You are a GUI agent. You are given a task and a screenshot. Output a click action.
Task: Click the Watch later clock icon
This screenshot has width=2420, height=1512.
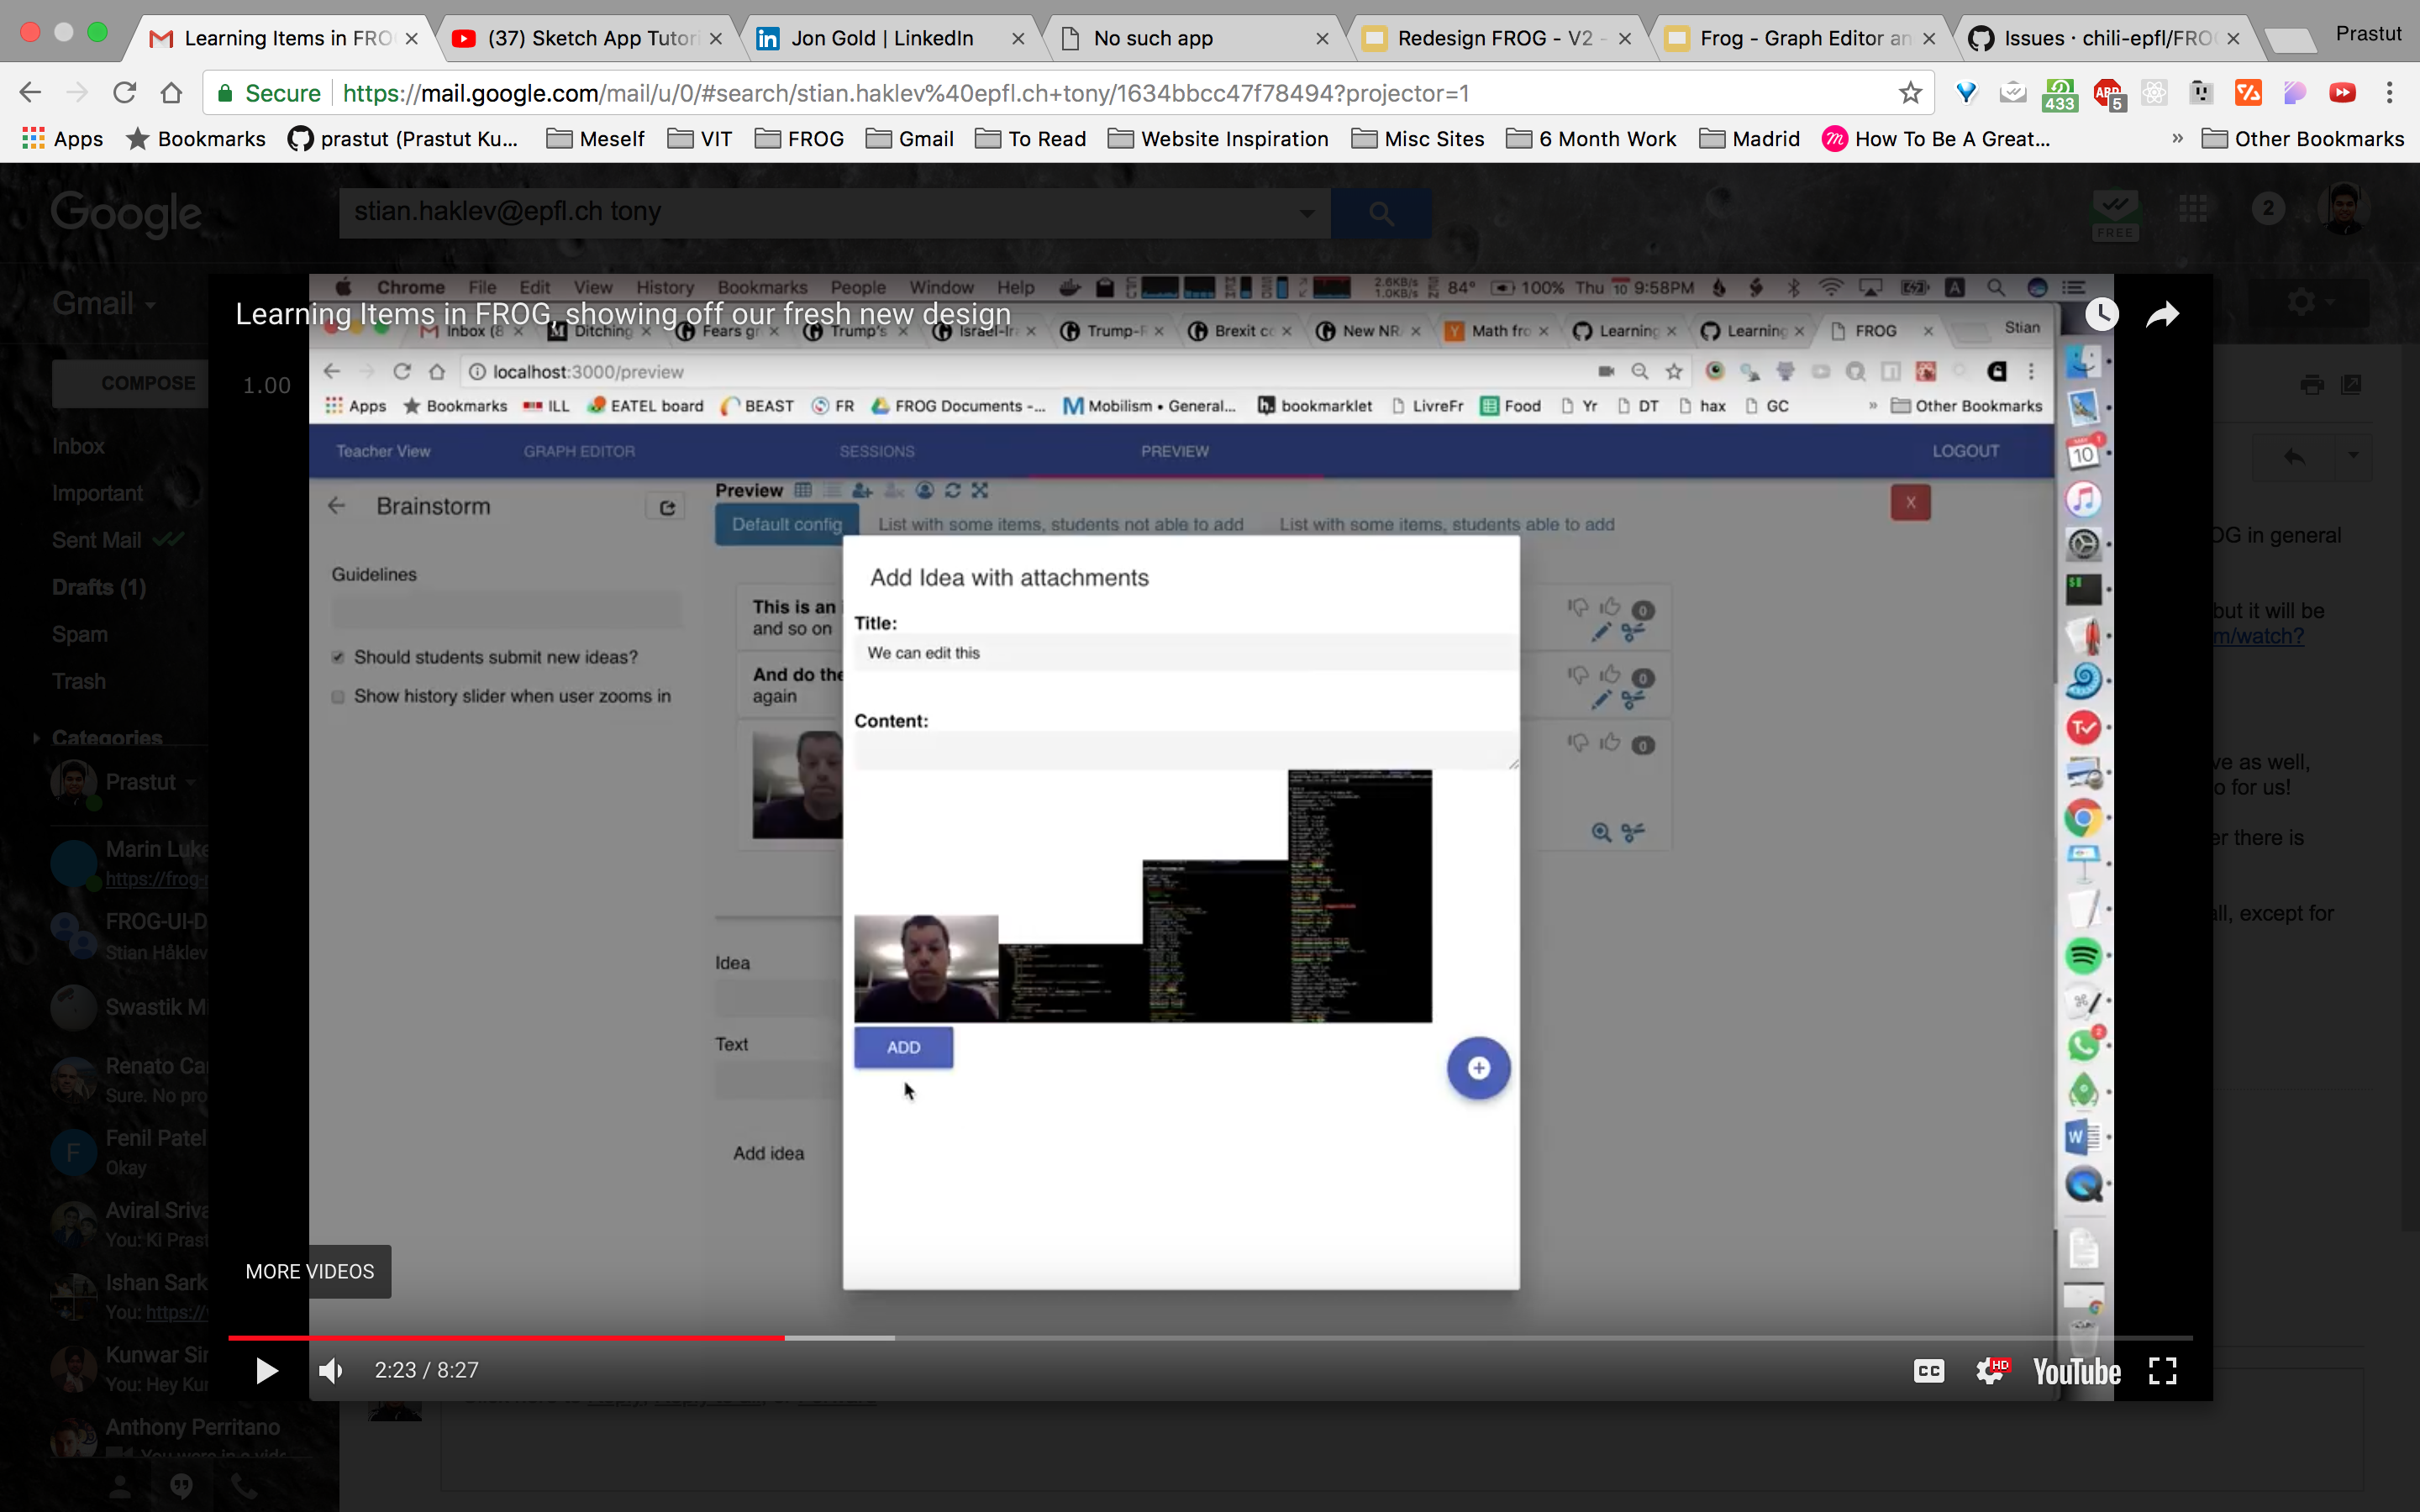pos(2101,315)
